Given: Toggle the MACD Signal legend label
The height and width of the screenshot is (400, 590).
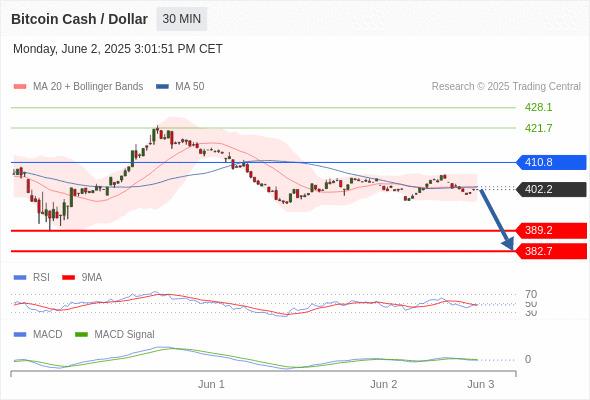Looking at the screenshot, I should (124, 335).
